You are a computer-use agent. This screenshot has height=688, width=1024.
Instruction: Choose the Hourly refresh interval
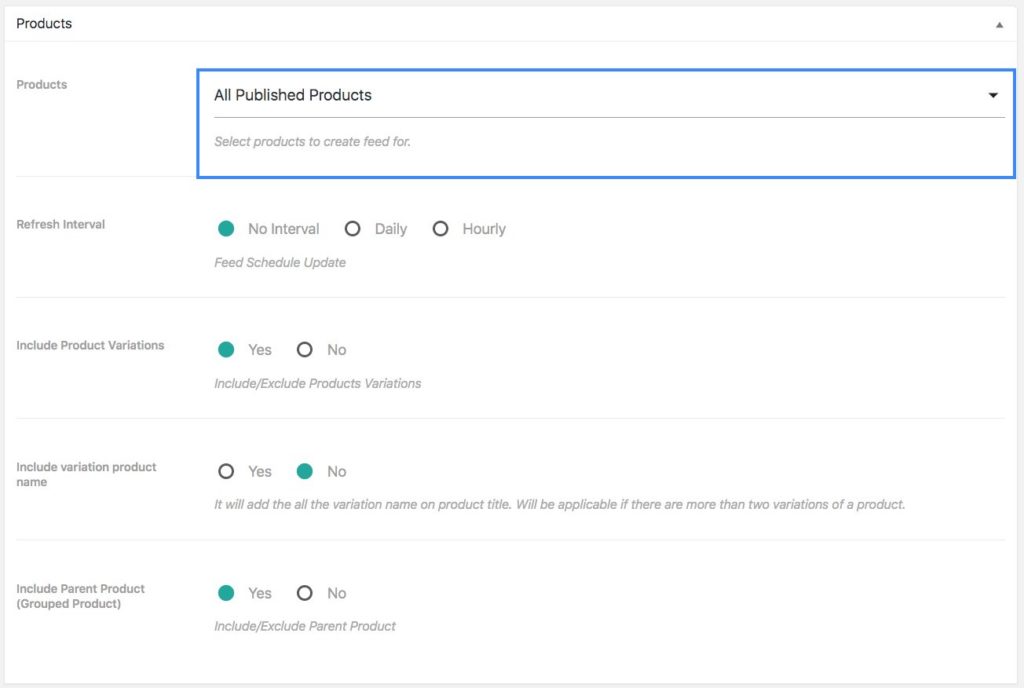pyautogui.click(x=440, y=229)
